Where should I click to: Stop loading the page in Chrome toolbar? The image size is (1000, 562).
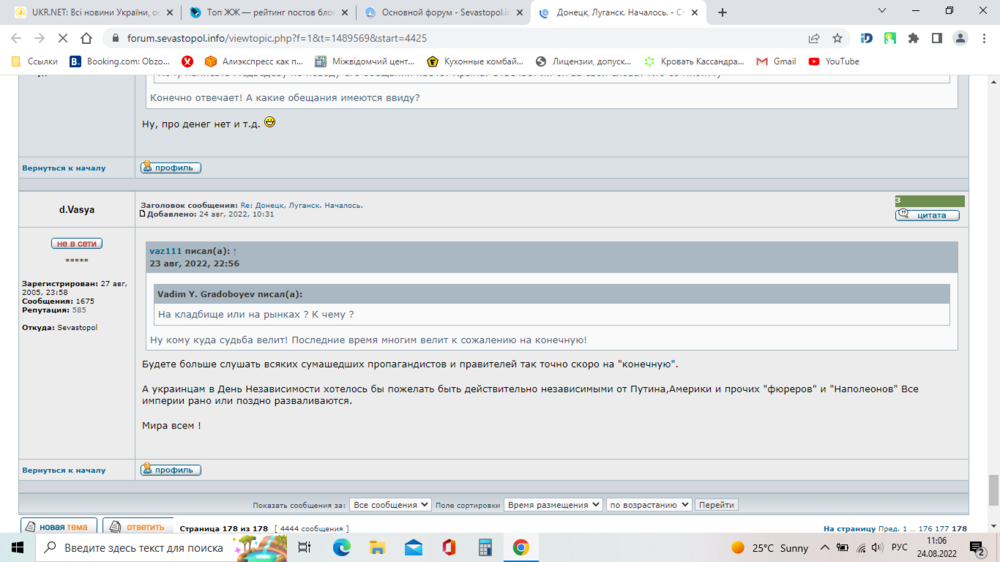[x=62, y=38]
